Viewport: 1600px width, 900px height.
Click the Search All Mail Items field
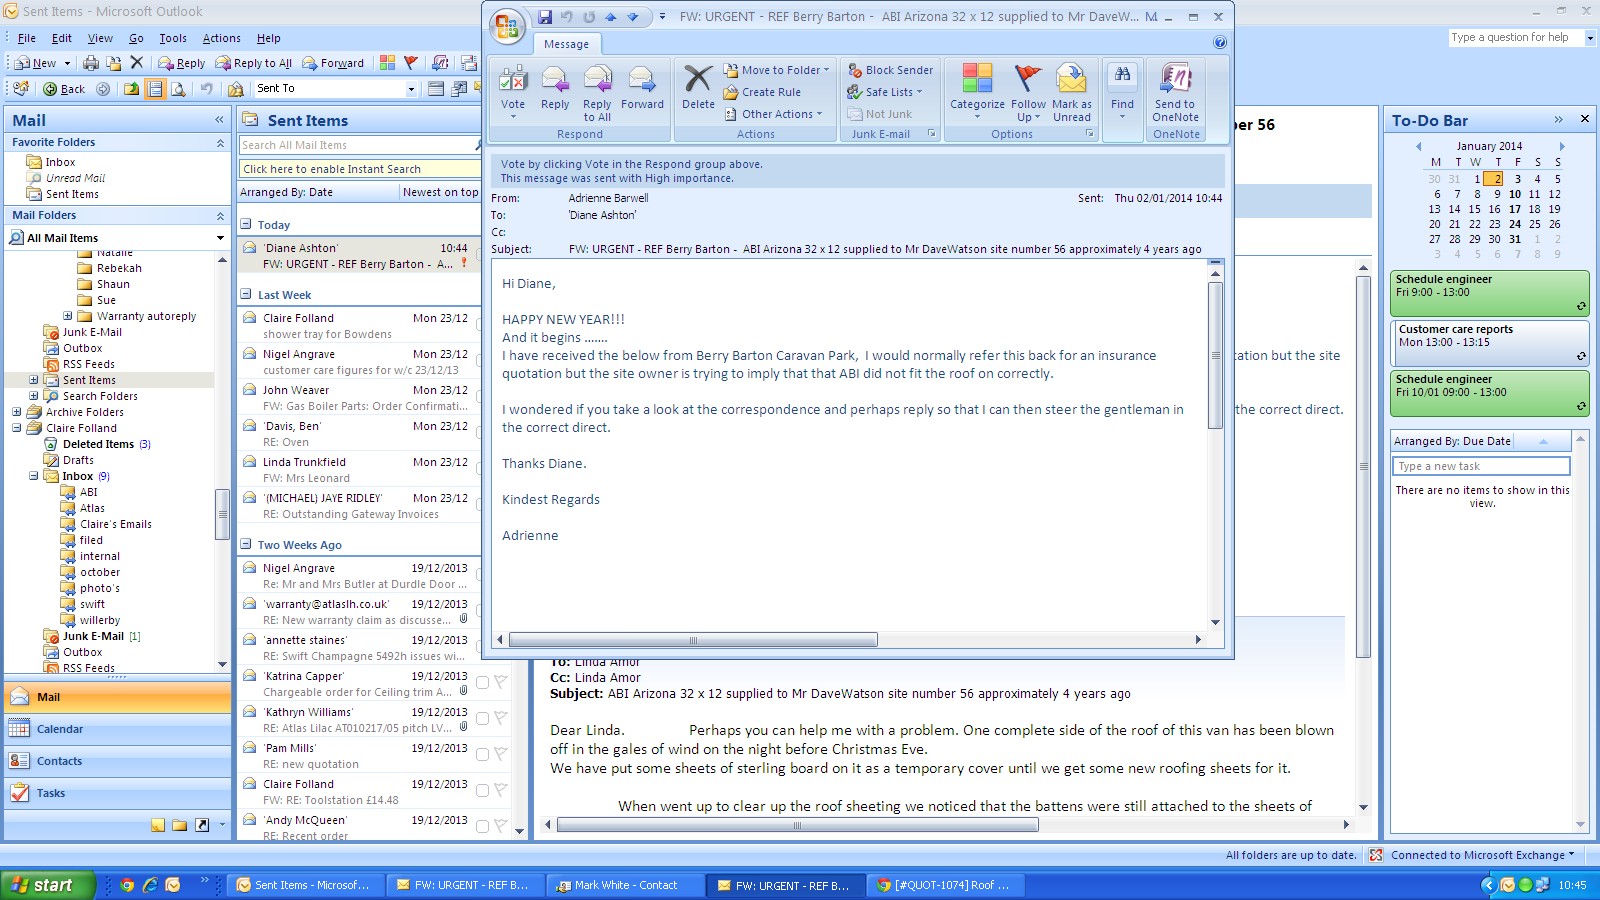(x=357, y=145)
